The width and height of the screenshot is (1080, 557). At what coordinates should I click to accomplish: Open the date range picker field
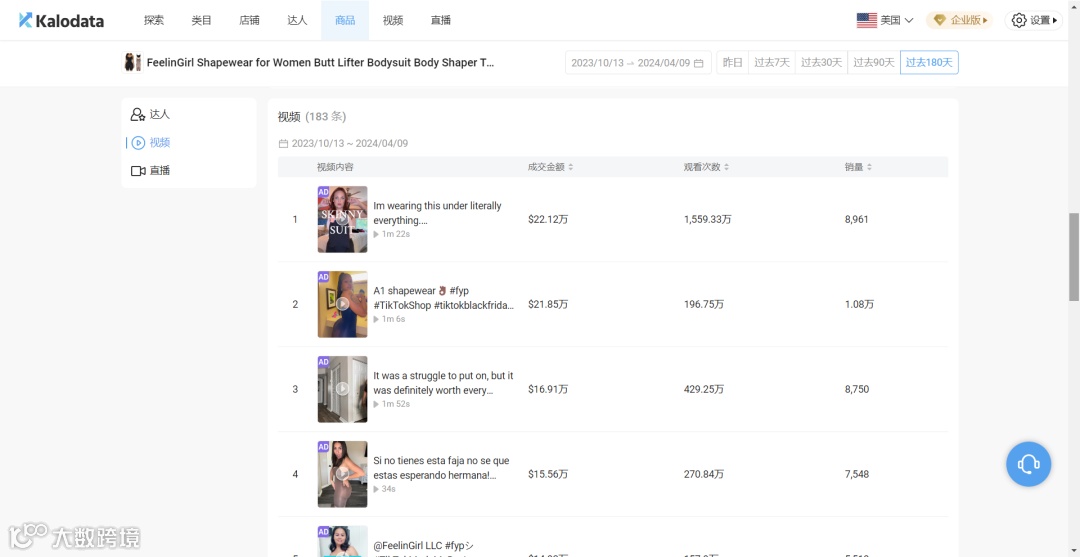click(638, 63)
